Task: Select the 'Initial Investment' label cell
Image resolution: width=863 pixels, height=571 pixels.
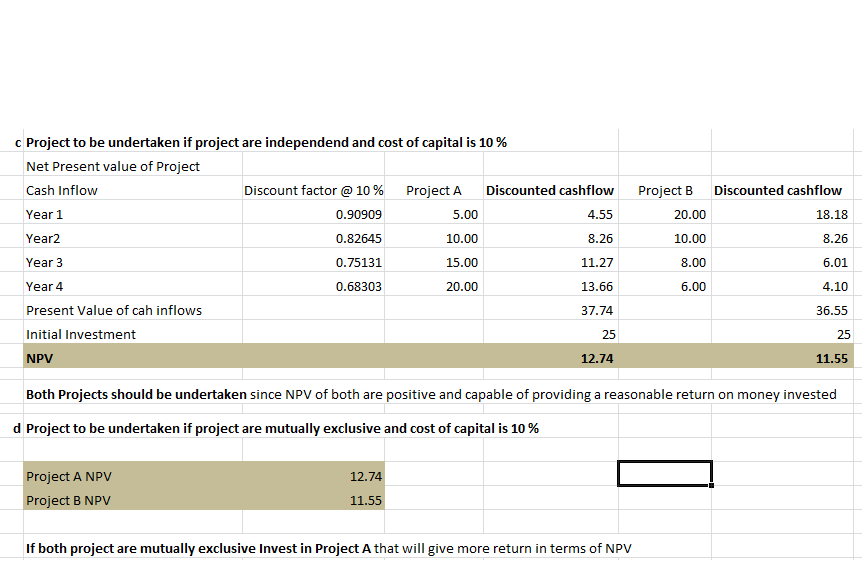Action: (x=81, y=334)
